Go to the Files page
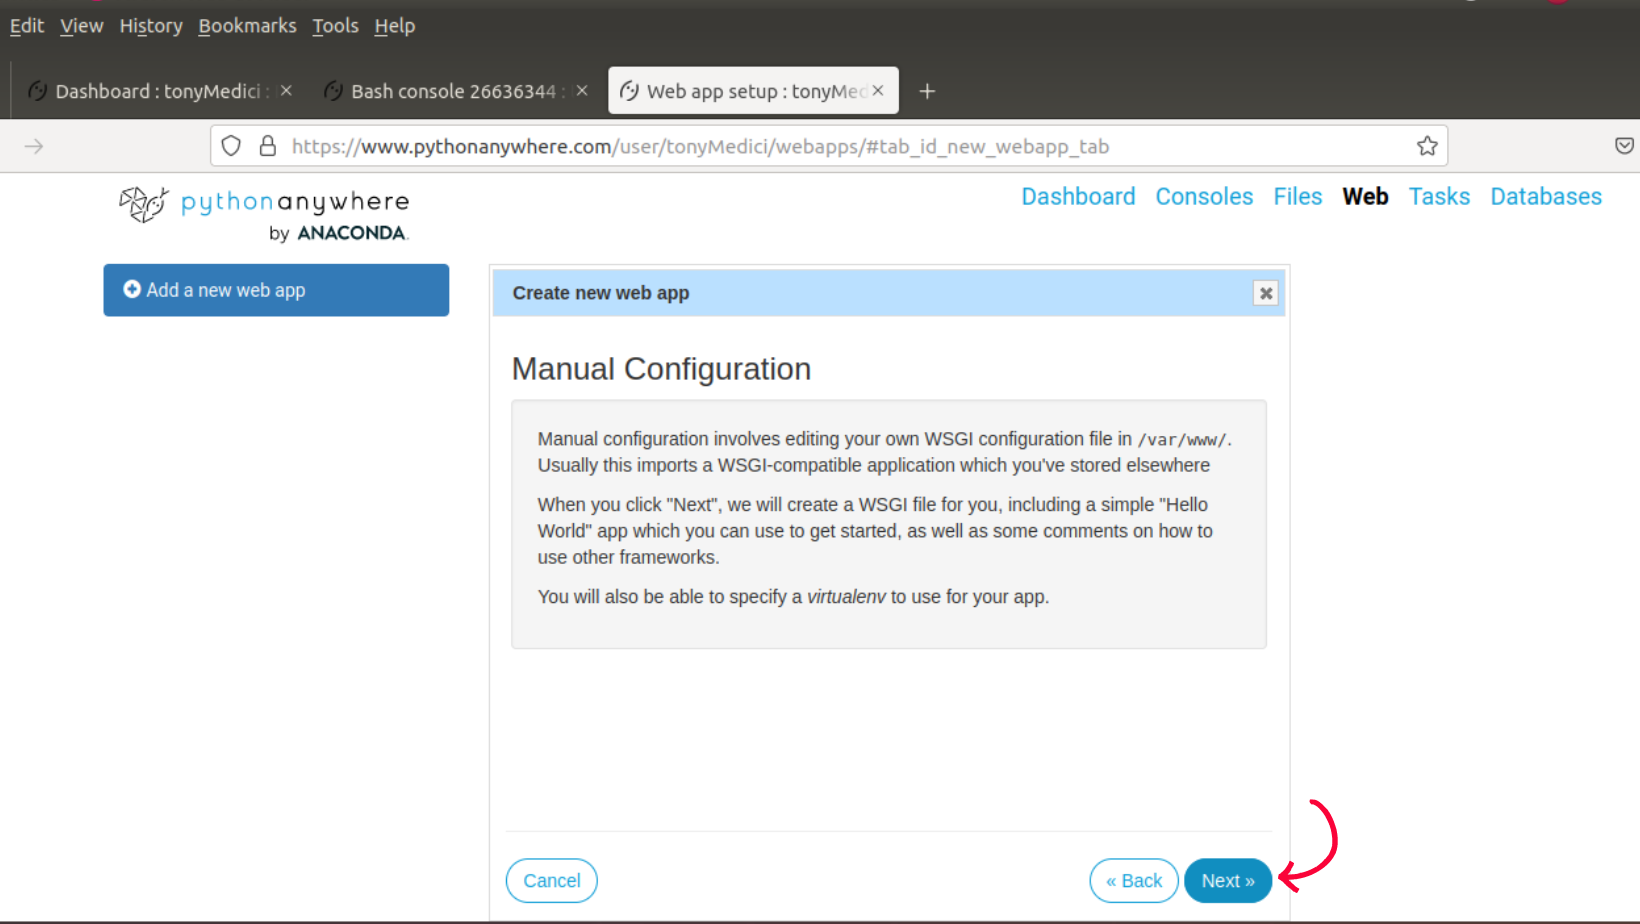This screenshot has height=924, width=1640. coord(1298,197)
